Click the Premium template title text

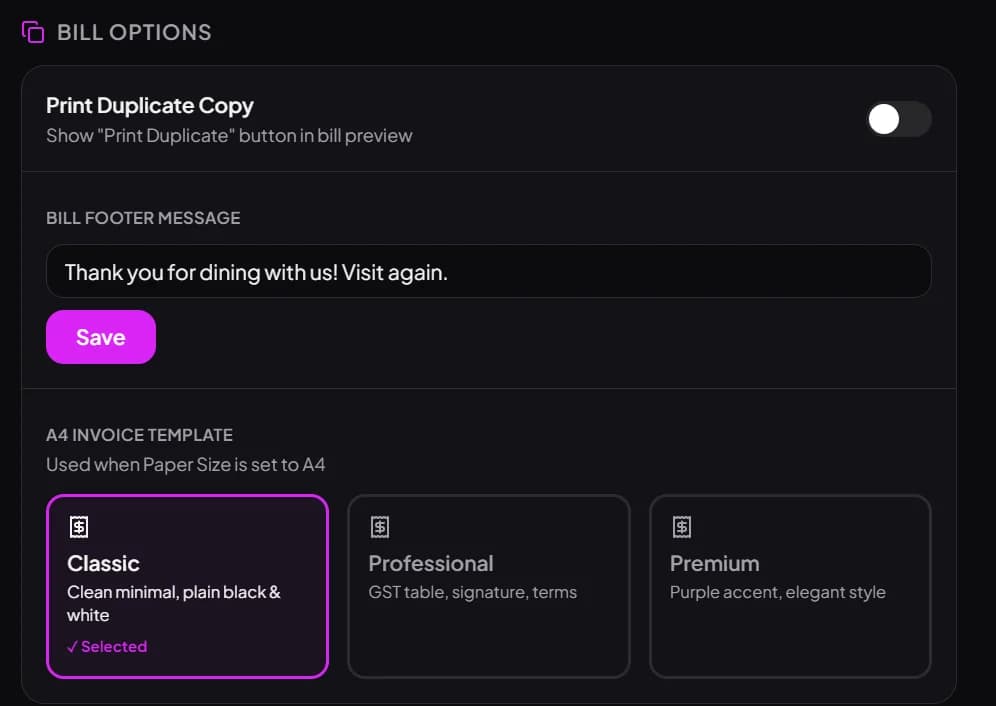coord(715,564)
